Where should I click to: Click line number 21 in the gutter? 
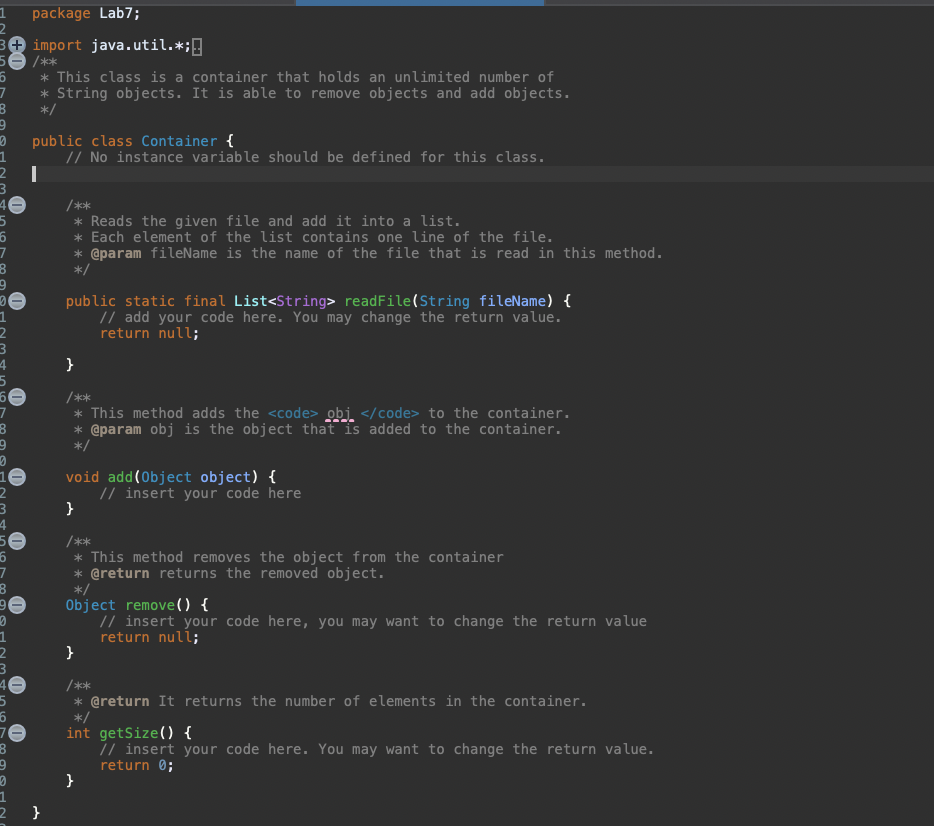(5, 317)
